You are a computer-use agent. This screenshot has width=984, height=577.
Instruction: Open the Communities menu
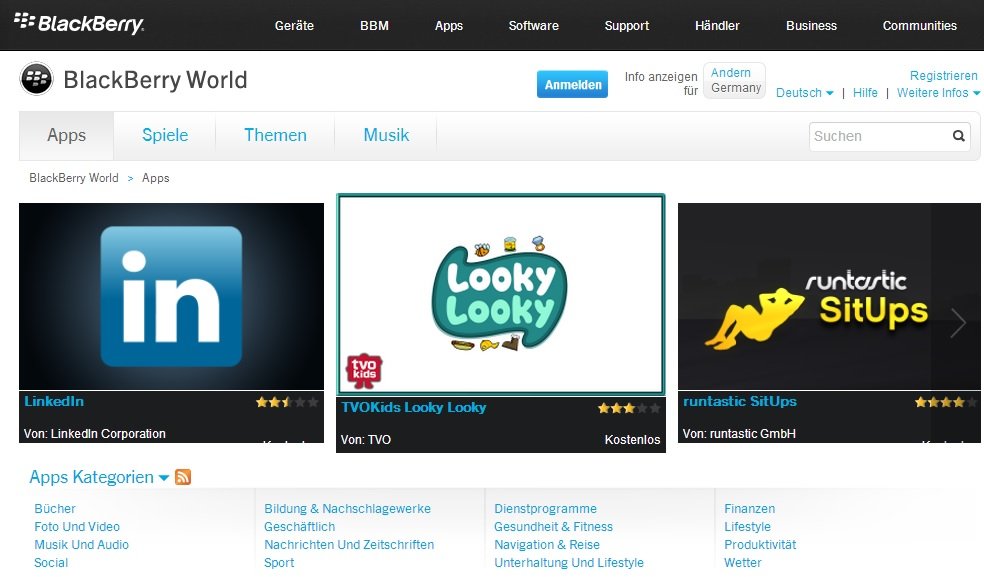[x=919, y=26]
